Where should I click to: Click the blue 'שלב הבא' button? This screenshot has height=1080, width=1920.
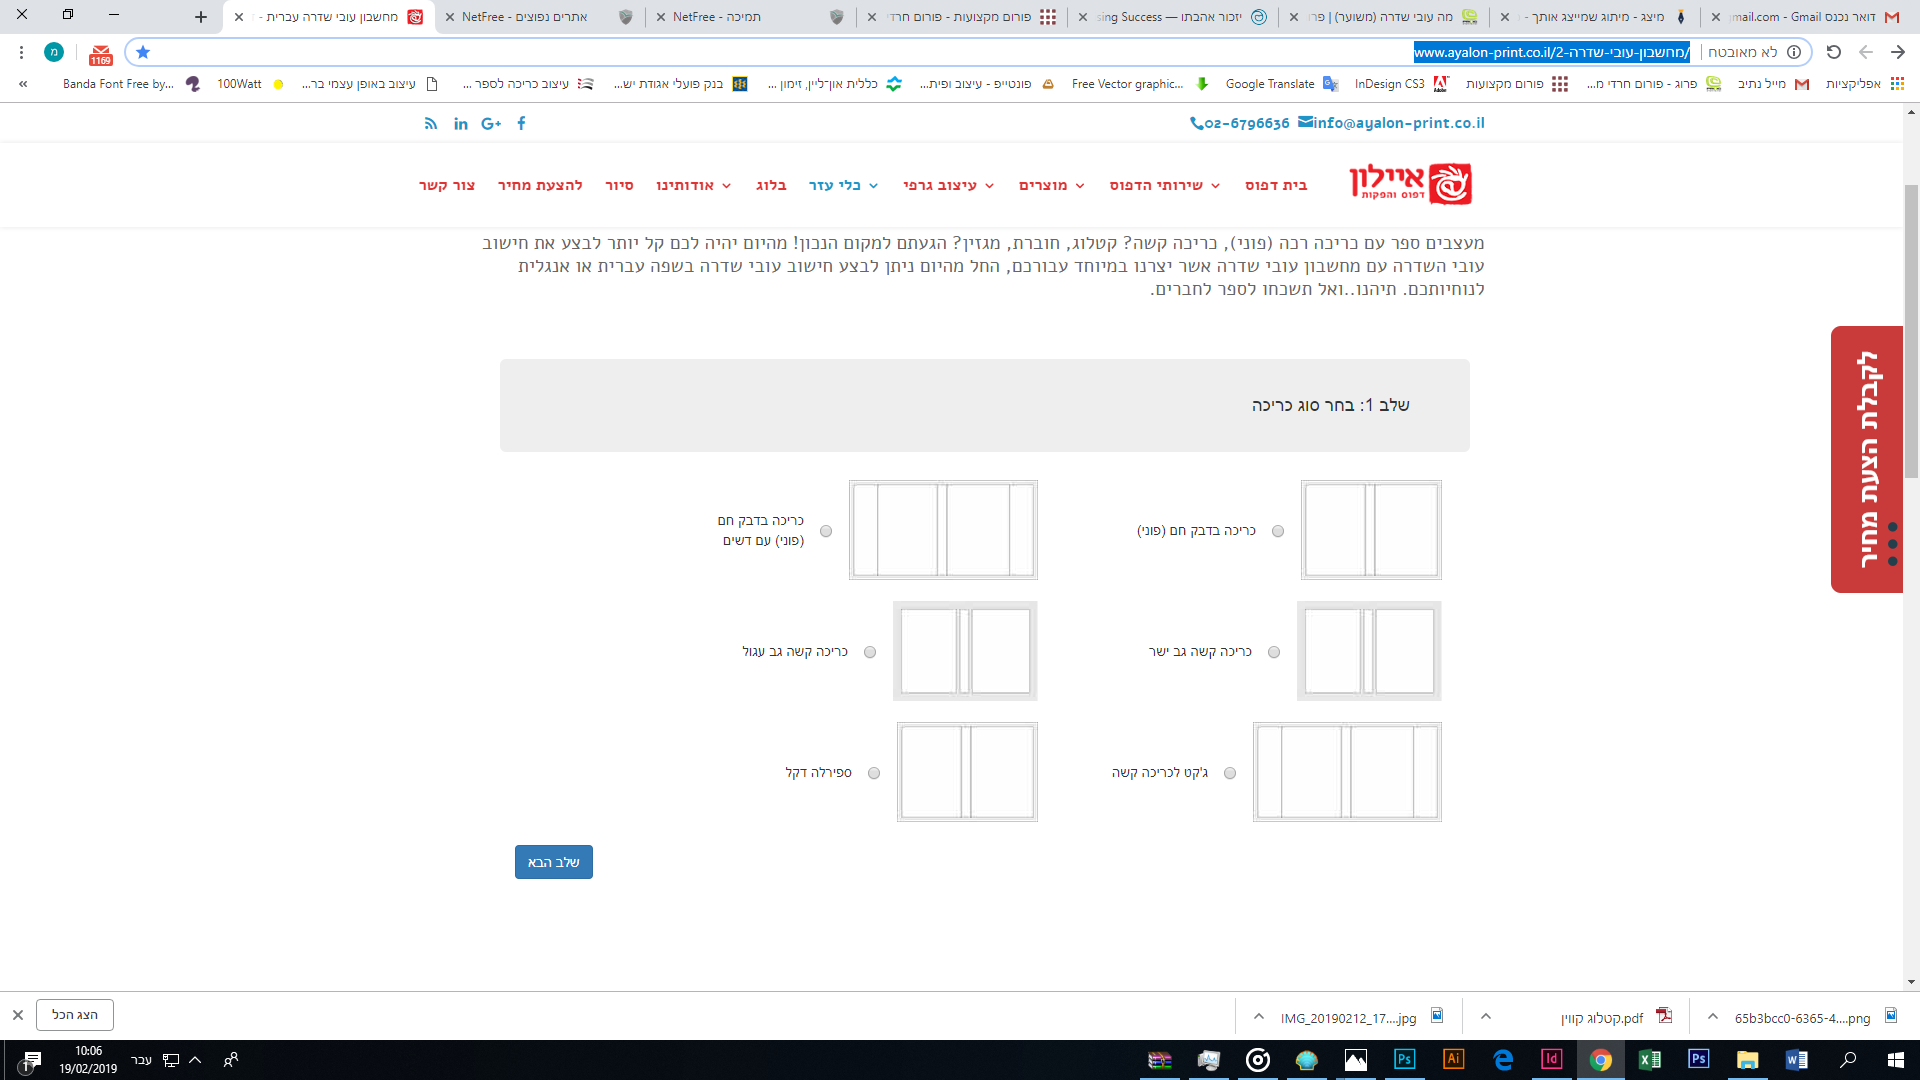[554, 862]
